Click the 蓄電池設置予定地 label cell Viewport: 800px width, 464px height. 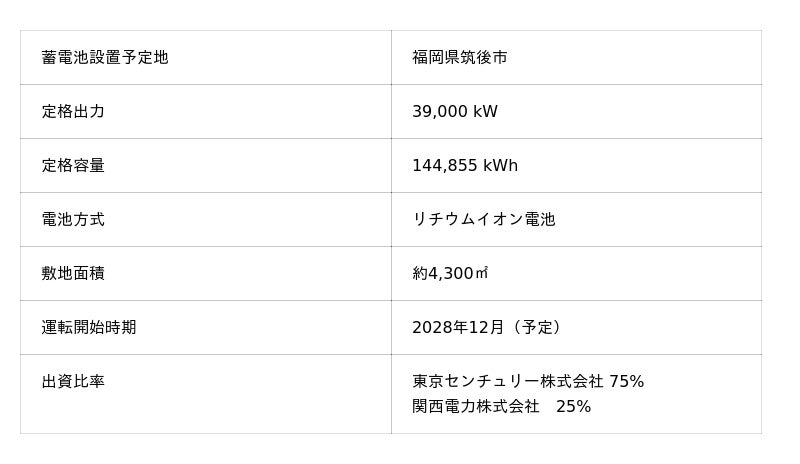tap(105, 58)
